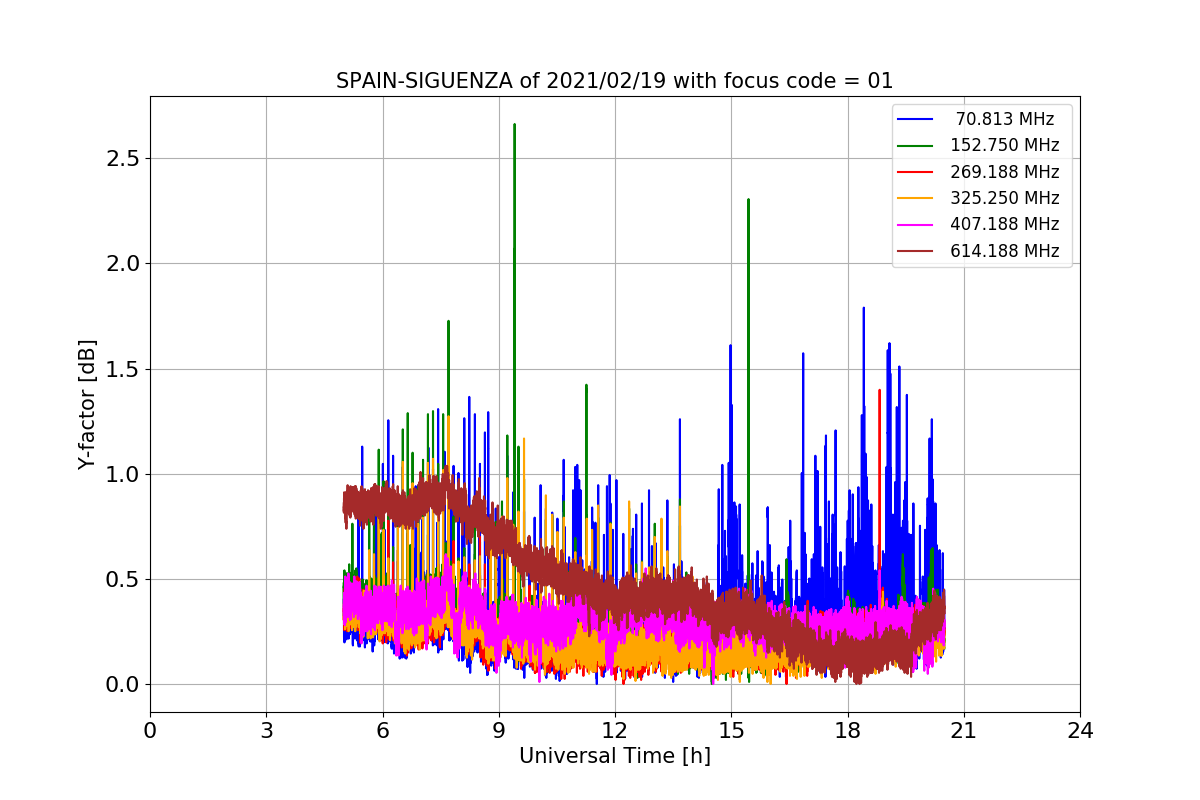The image size is (1200, 800).
Task: Click the Universal Time [h] axis label
Action: [x=614, y=757]
